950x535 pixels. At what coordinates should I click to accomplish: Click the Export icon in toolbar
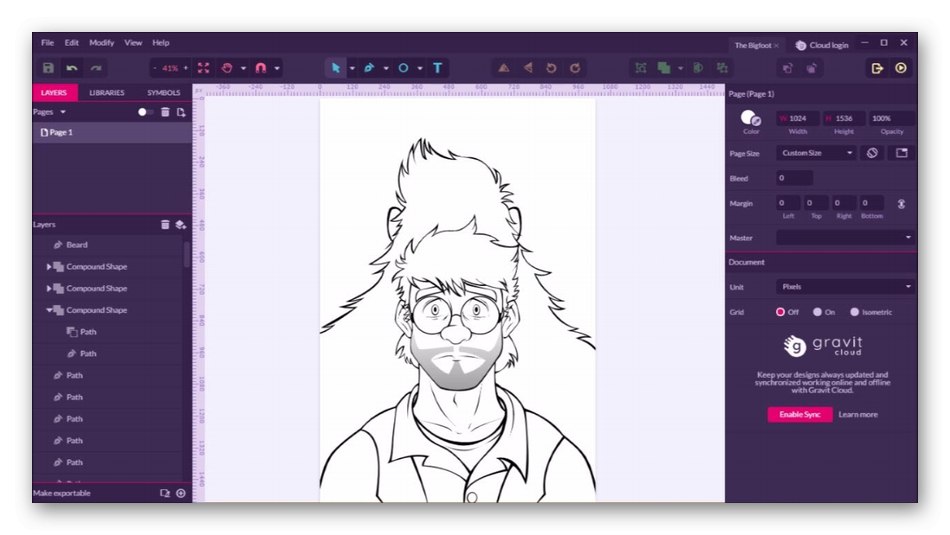pyautogui.click(x=877, y=68)
